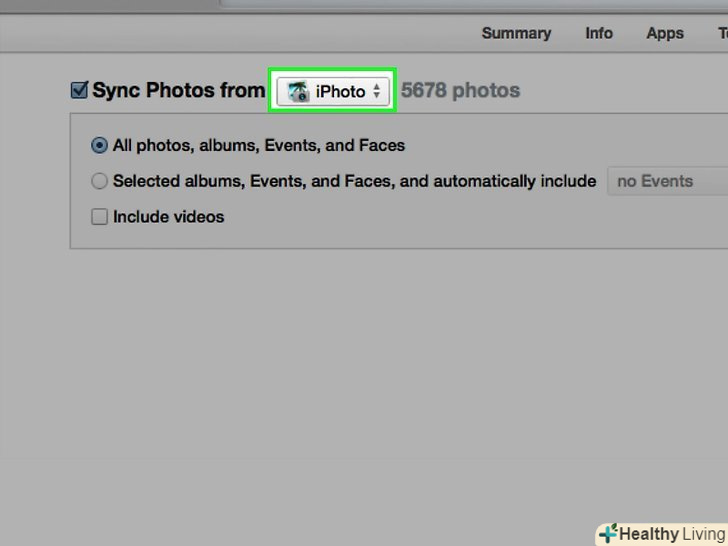Screen dimensions: 728x546
Task: Expand the no Events dropdown
Action: [666, 181]
